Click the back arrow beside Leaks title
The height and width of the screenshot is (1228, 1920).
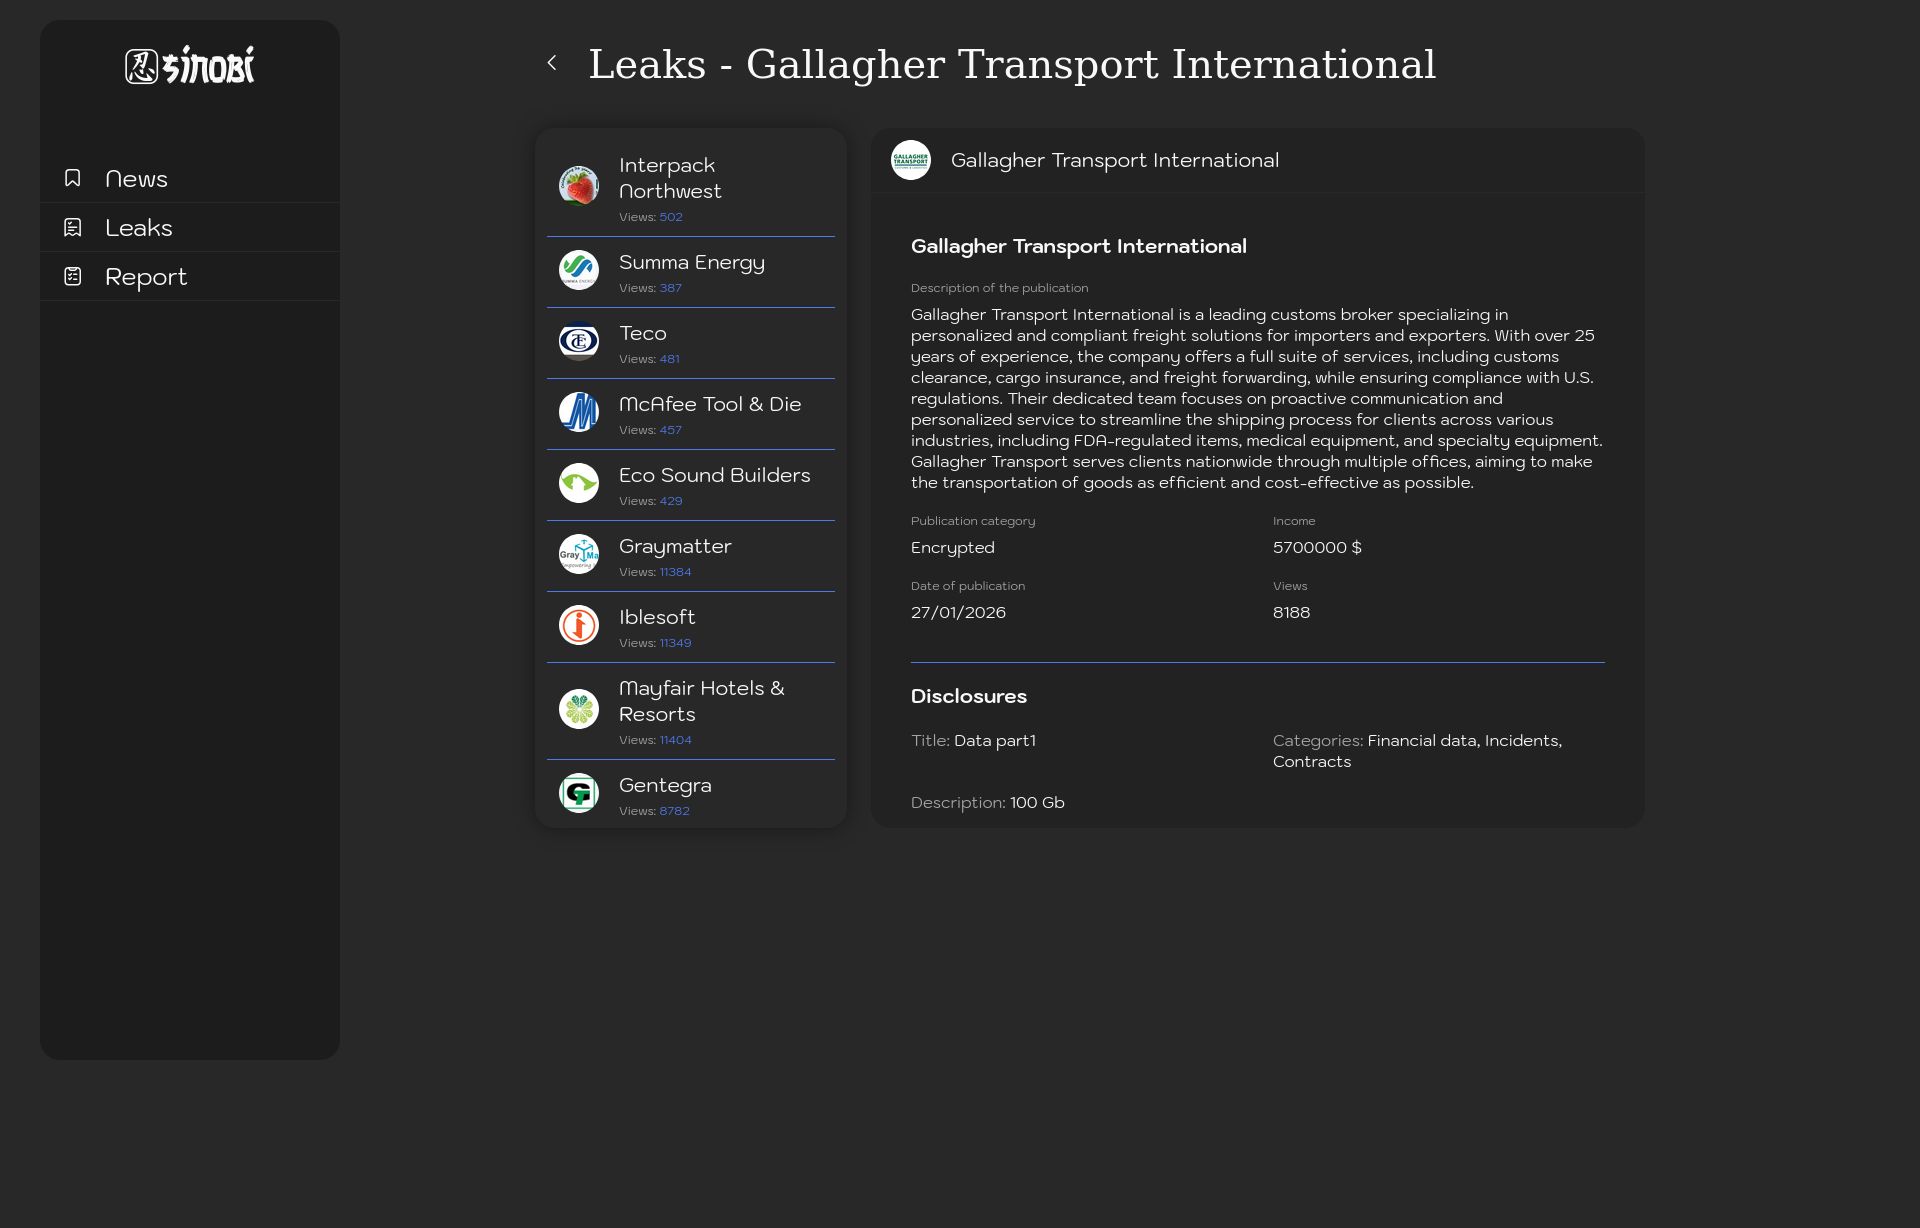[552, 63]
